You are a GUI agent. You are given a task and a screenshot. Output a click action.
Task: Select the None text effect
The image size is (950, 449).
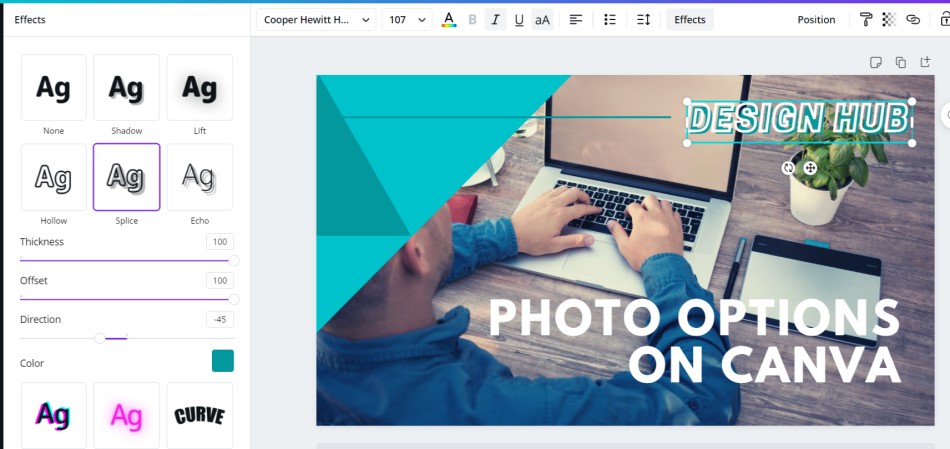(x=54, y=87)
